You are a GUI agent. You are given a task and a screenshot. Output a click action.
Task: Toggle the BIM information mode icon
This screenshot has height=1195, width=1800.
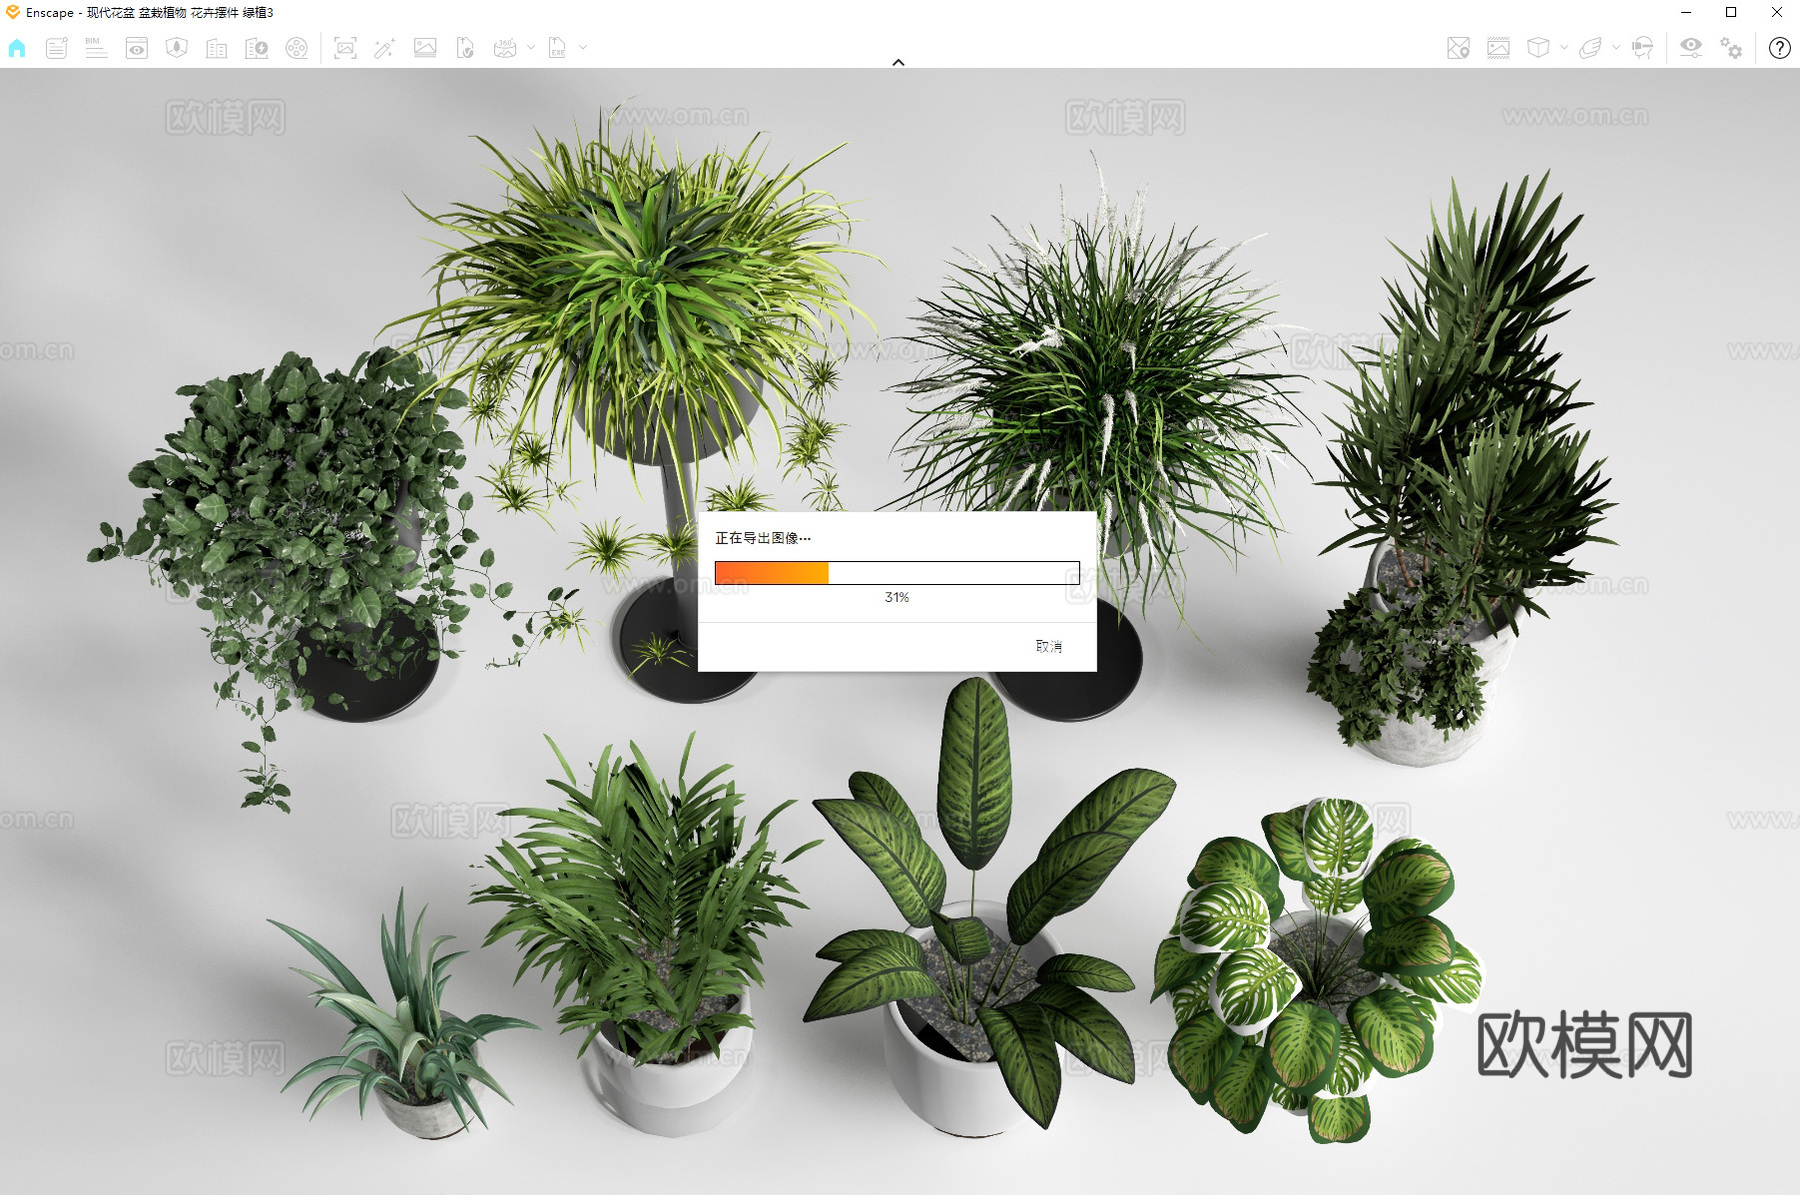click(x=96, y=48)
